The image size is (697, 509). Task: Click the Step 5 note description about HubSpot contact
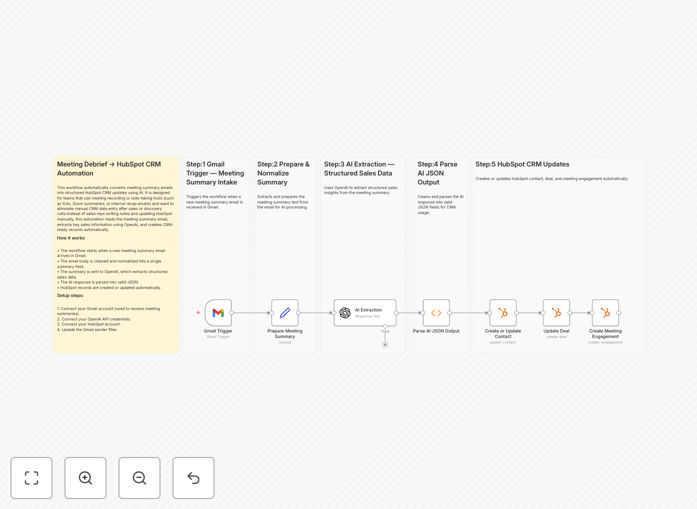coord(551,179)
